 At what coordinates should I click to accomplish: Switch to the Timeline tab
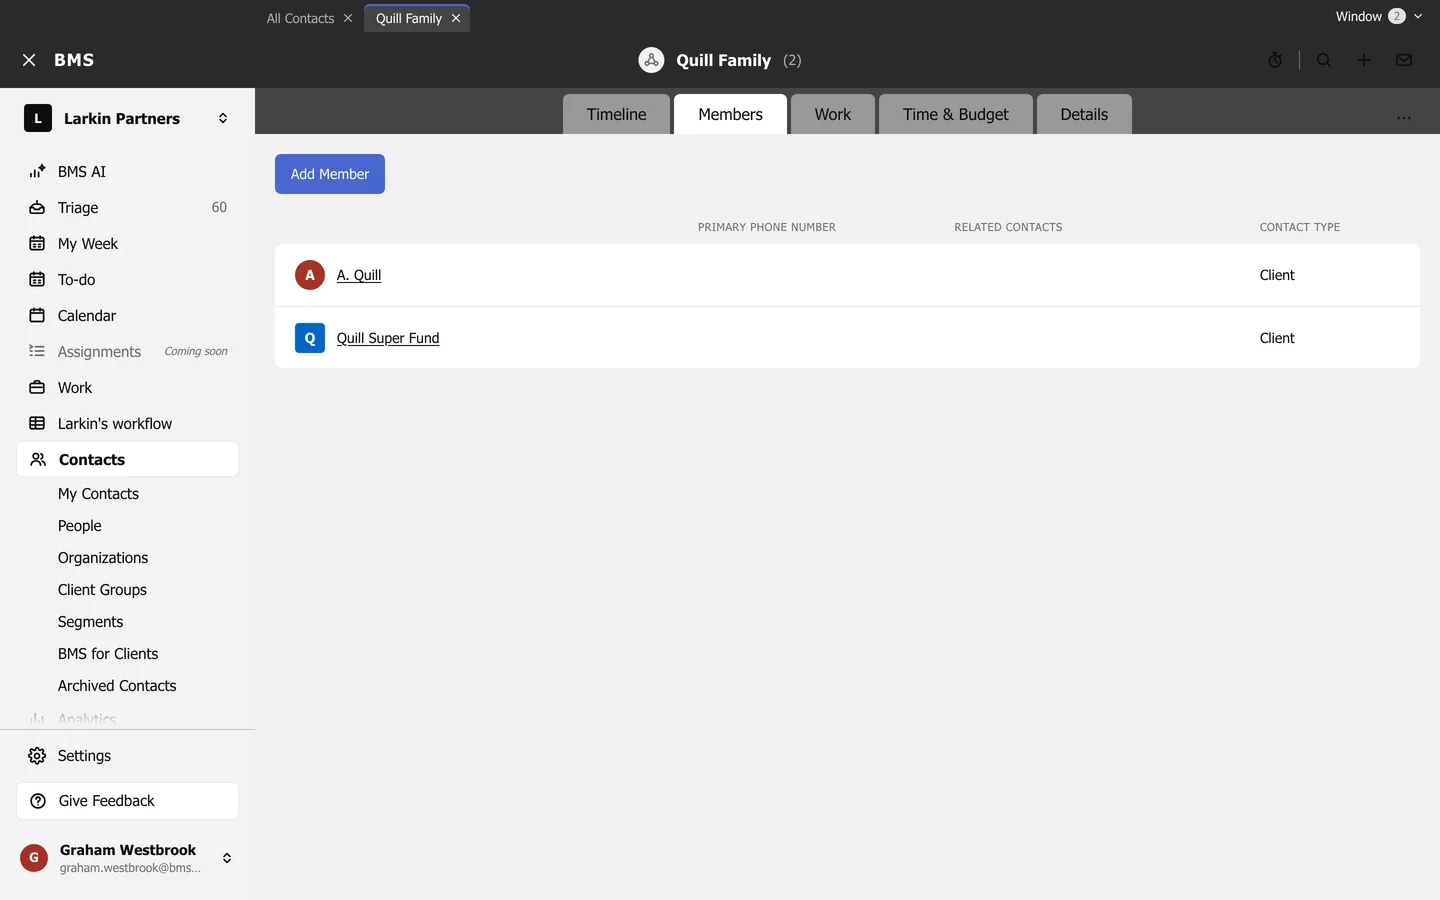click(616, 114)
